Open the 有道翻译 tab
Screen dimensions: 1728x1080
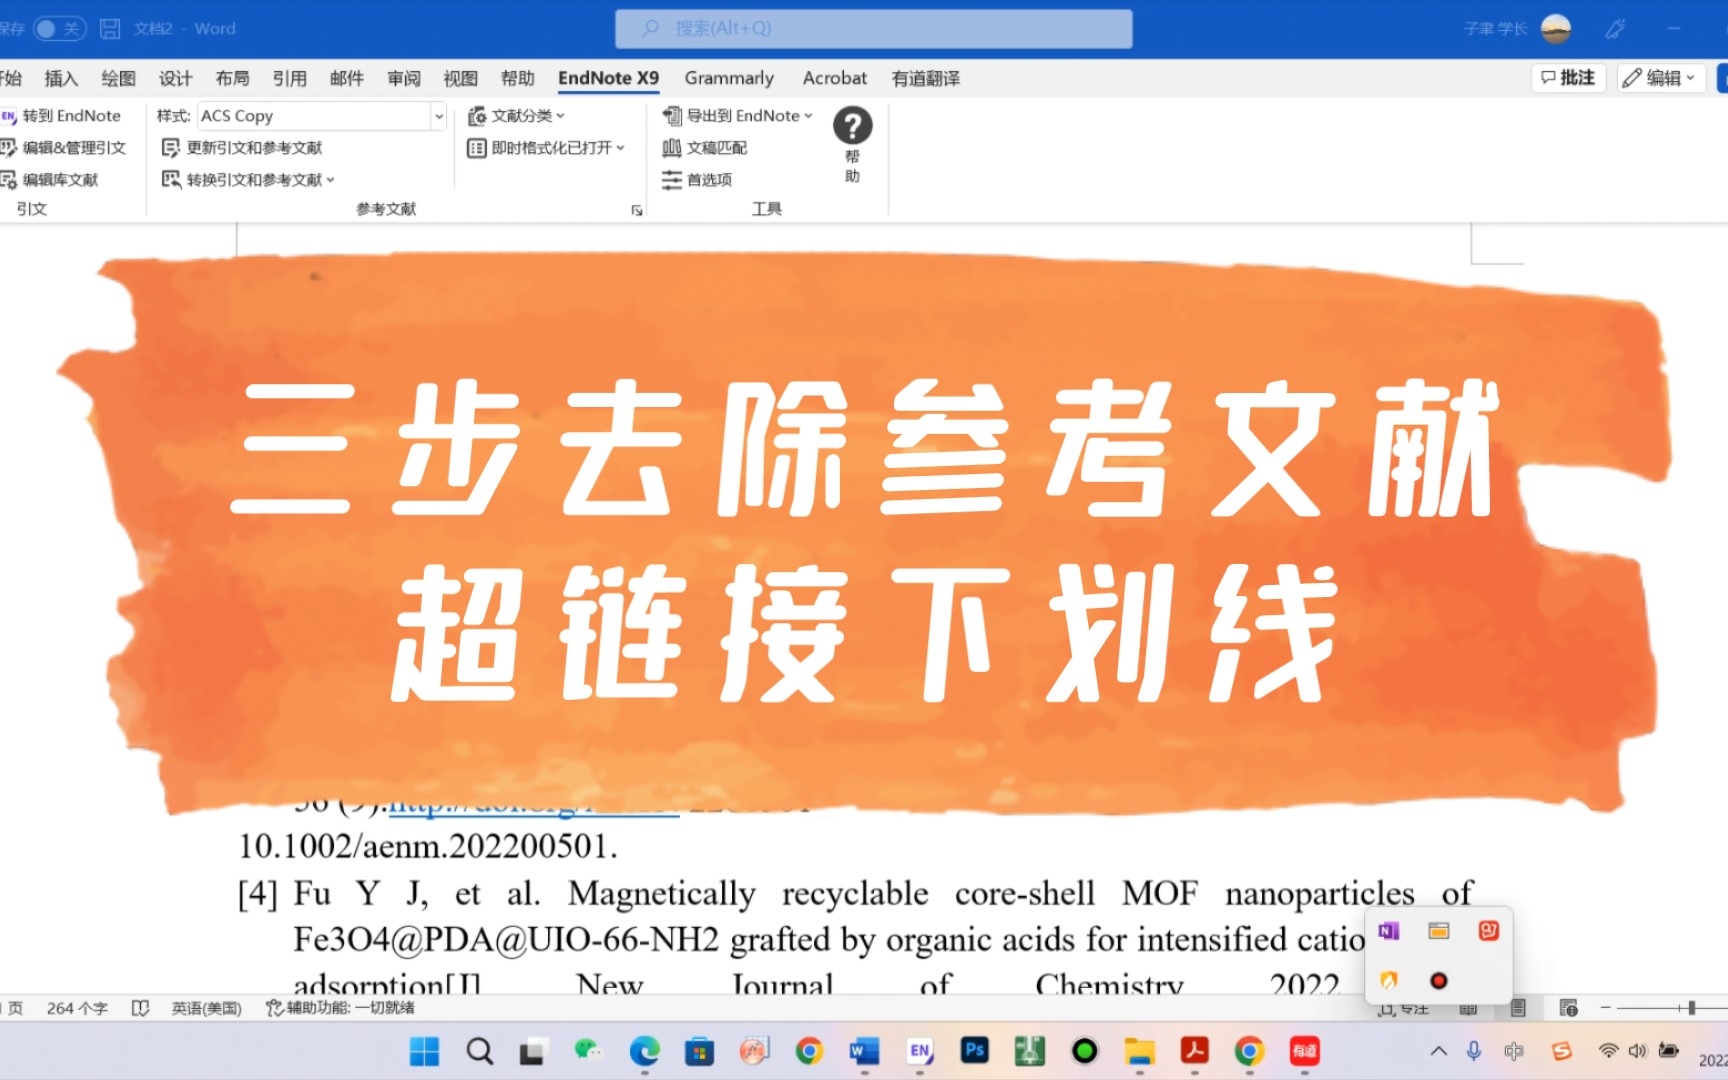(x=926, y=78)
